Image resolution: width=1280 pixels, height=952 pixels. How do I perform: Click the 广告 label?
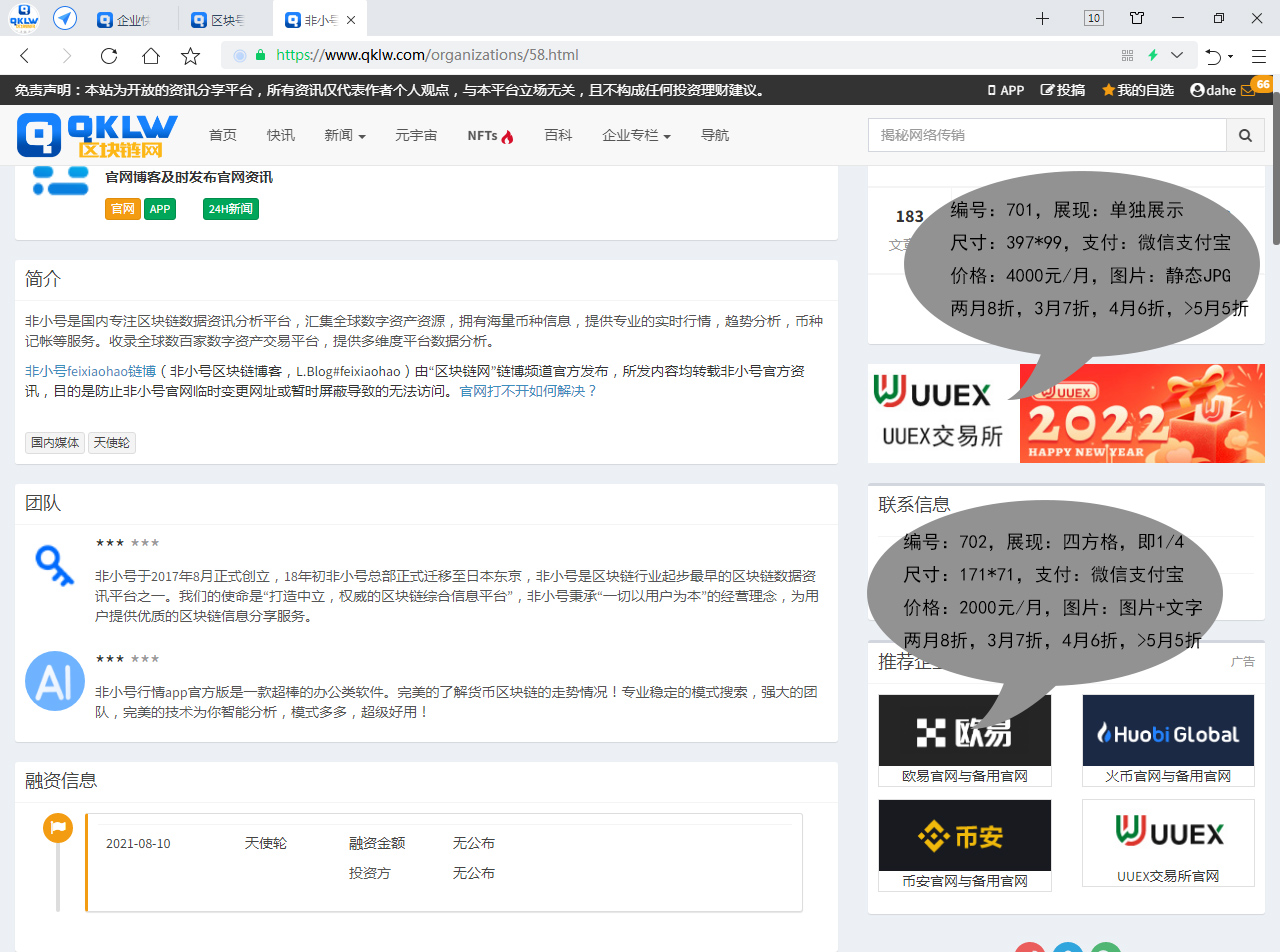coord(1243,662)
